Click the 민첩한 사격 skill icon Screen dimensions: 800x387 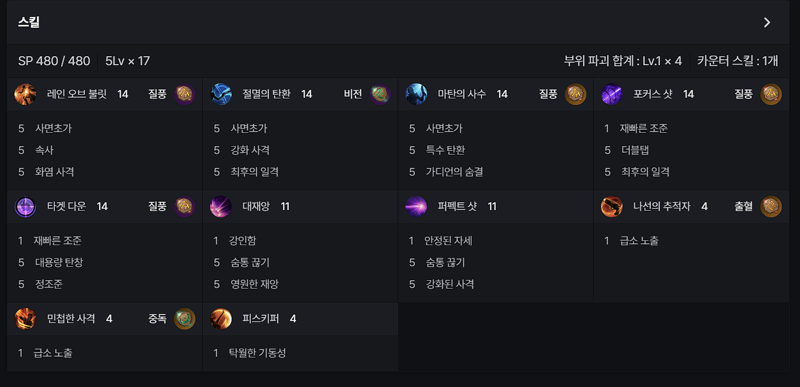tap(25, 319)
